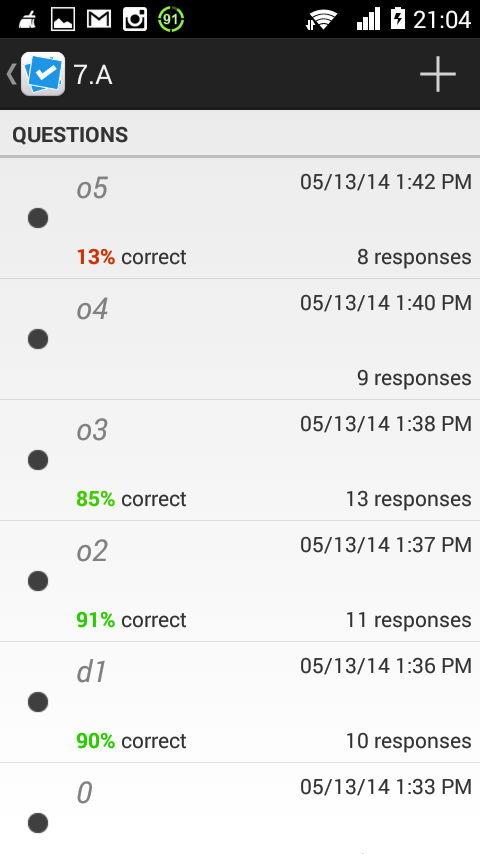Viewport: 480px width, 854px height.
Task: Tap the Plickers app logo icon
Action: coord(43,74)
